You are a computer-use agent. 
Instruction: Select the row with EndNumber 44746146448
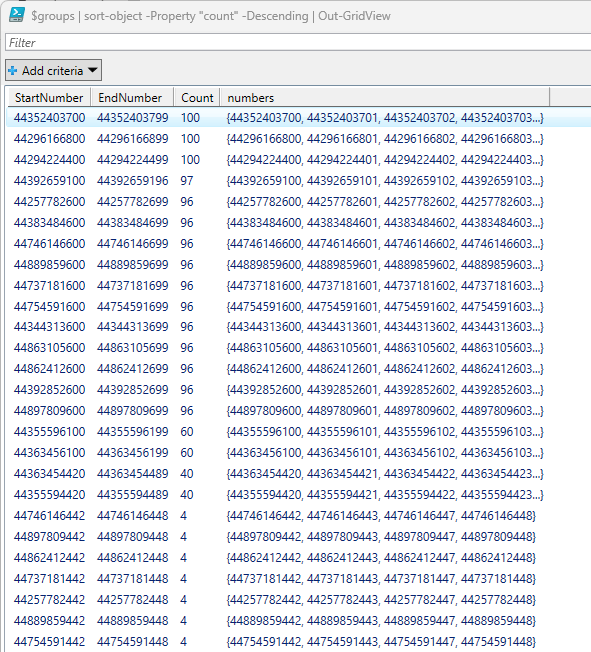(x=299, y=516)
